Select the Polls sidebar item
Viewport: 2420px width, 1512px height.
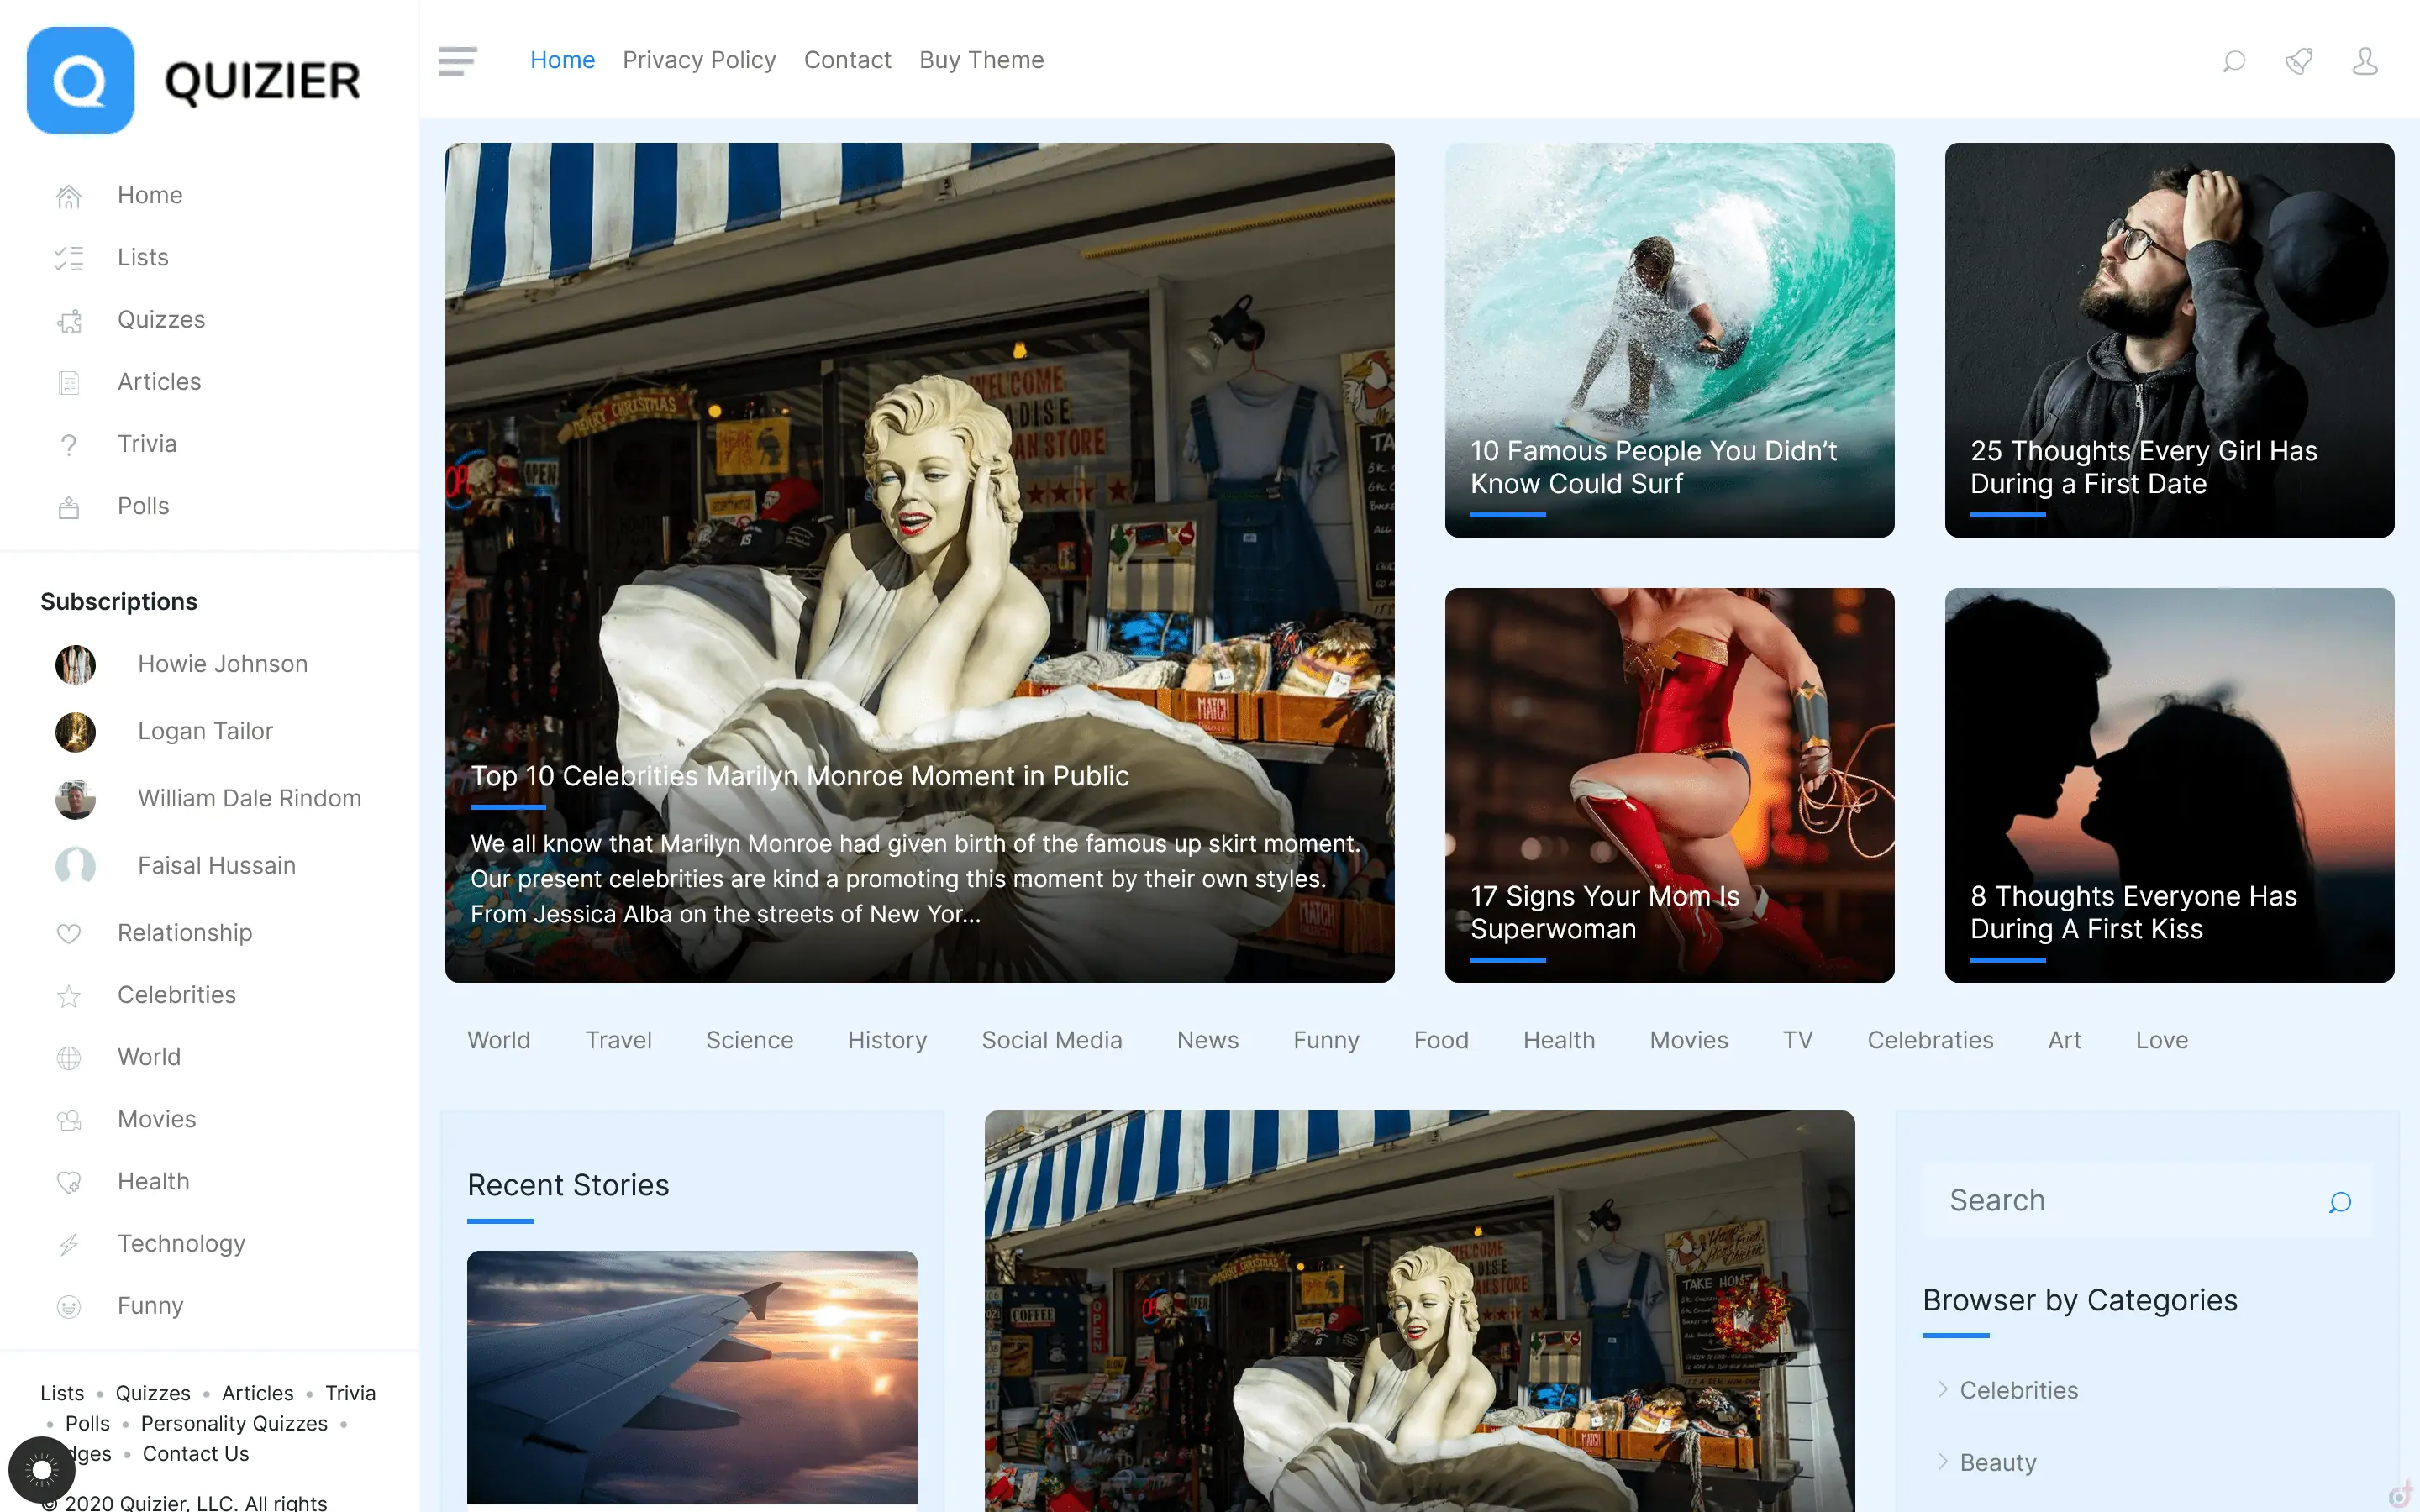[x=142, y=506]
